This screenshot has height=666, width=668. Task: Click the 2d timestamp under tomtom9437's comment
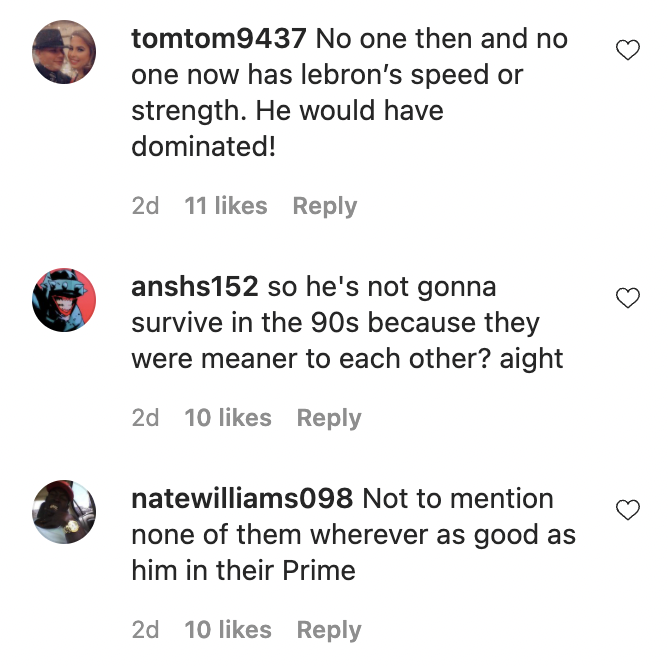[x=145, y=206]
